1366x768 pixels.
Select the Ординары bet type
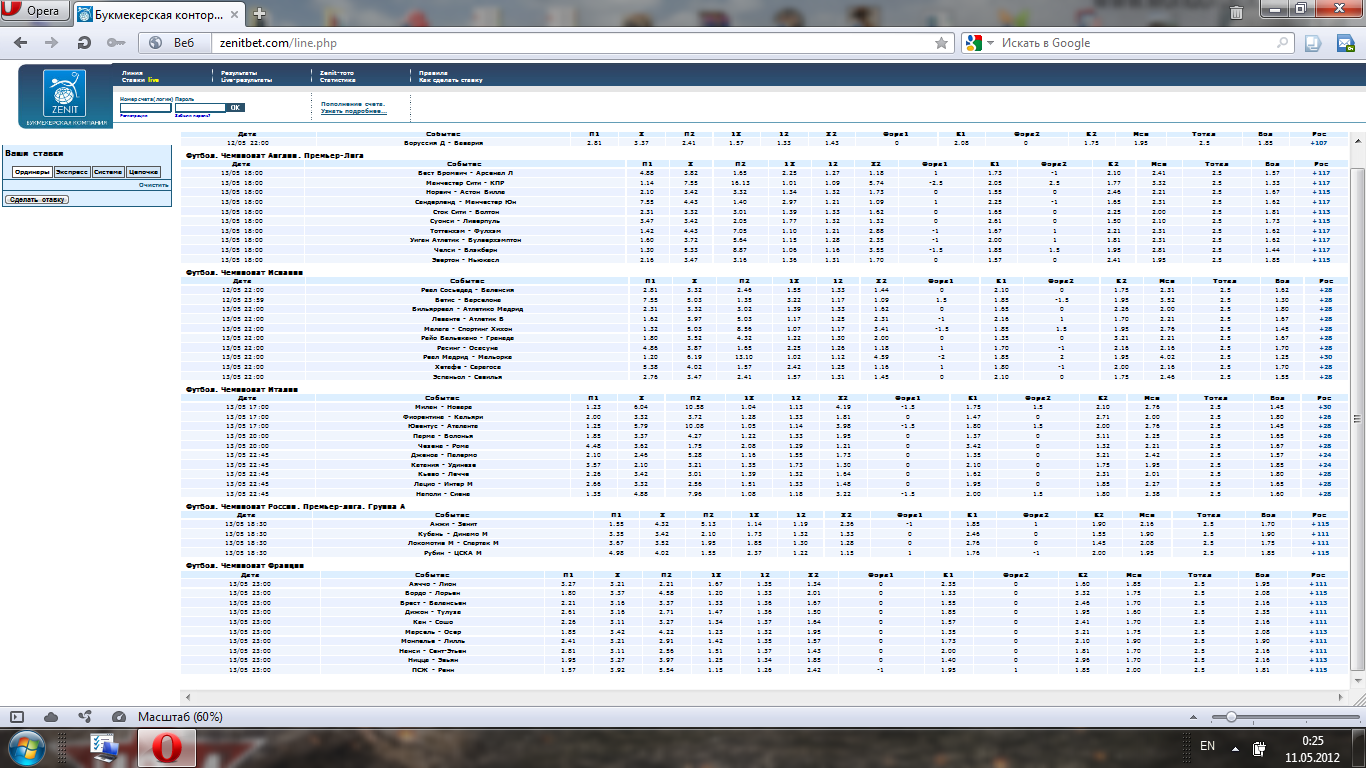pos(32,172)
